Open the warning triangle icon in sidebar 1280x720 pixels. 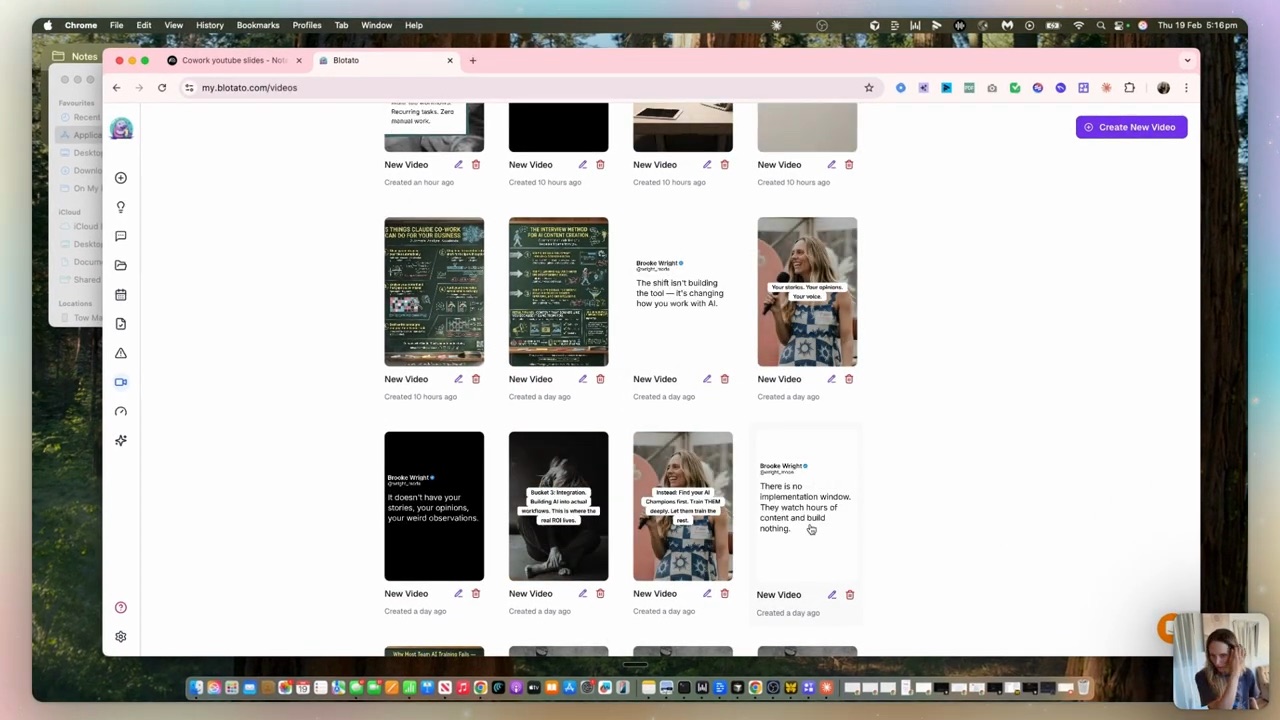coord(121,353)
